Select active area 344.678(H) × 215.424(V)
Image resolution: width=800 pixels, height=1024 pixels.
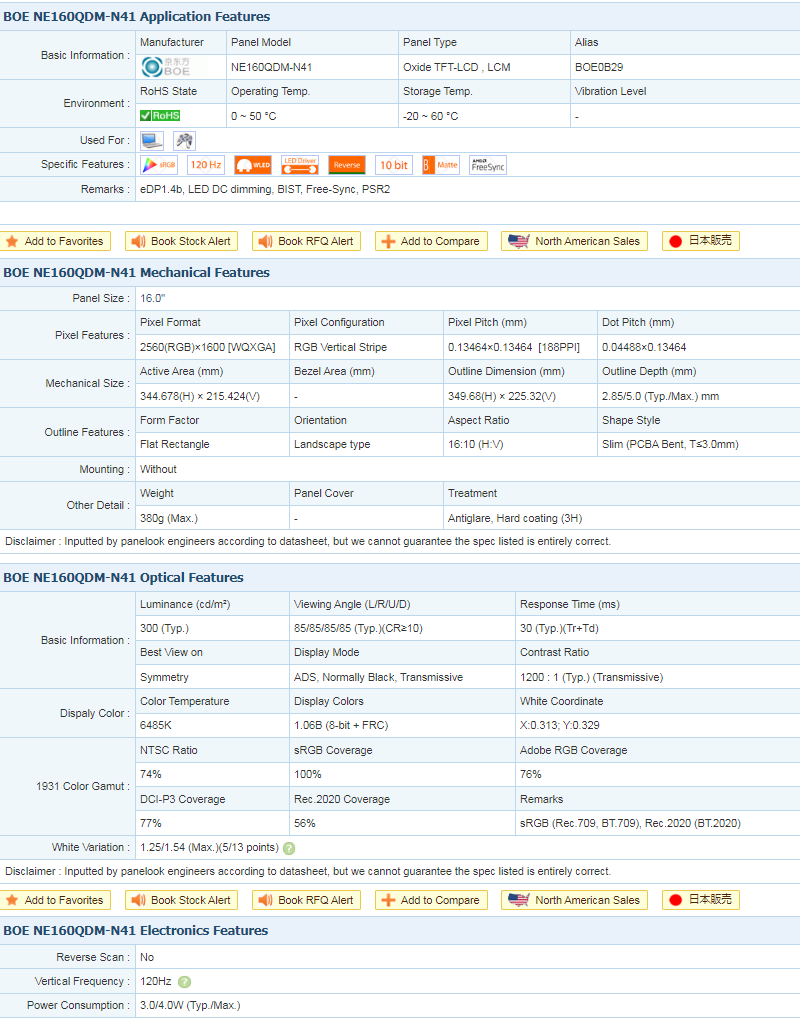point(200,396)
